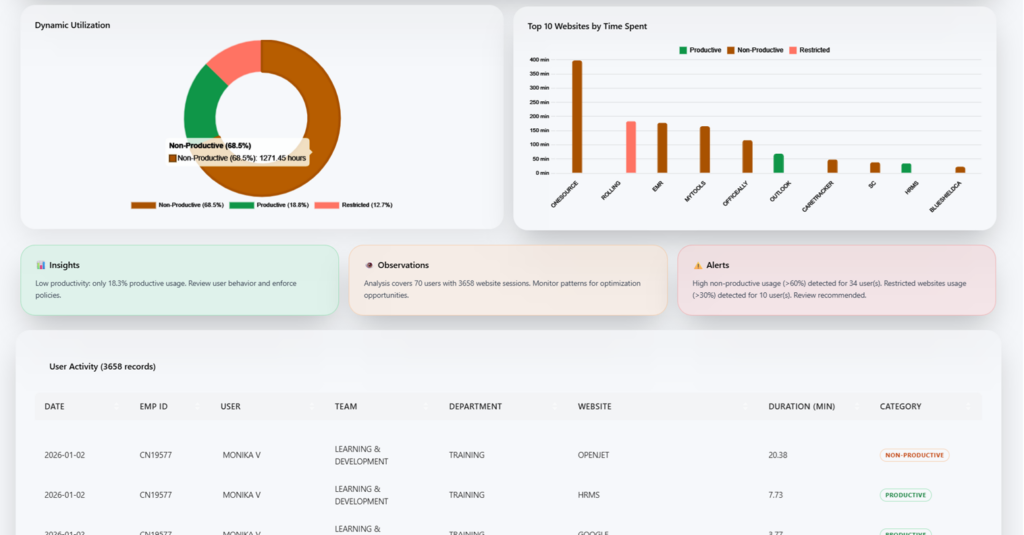This screenshot has width=1024, height=535.
Task: Sort the table by WEBSITE header
Action: pos(594,406)
